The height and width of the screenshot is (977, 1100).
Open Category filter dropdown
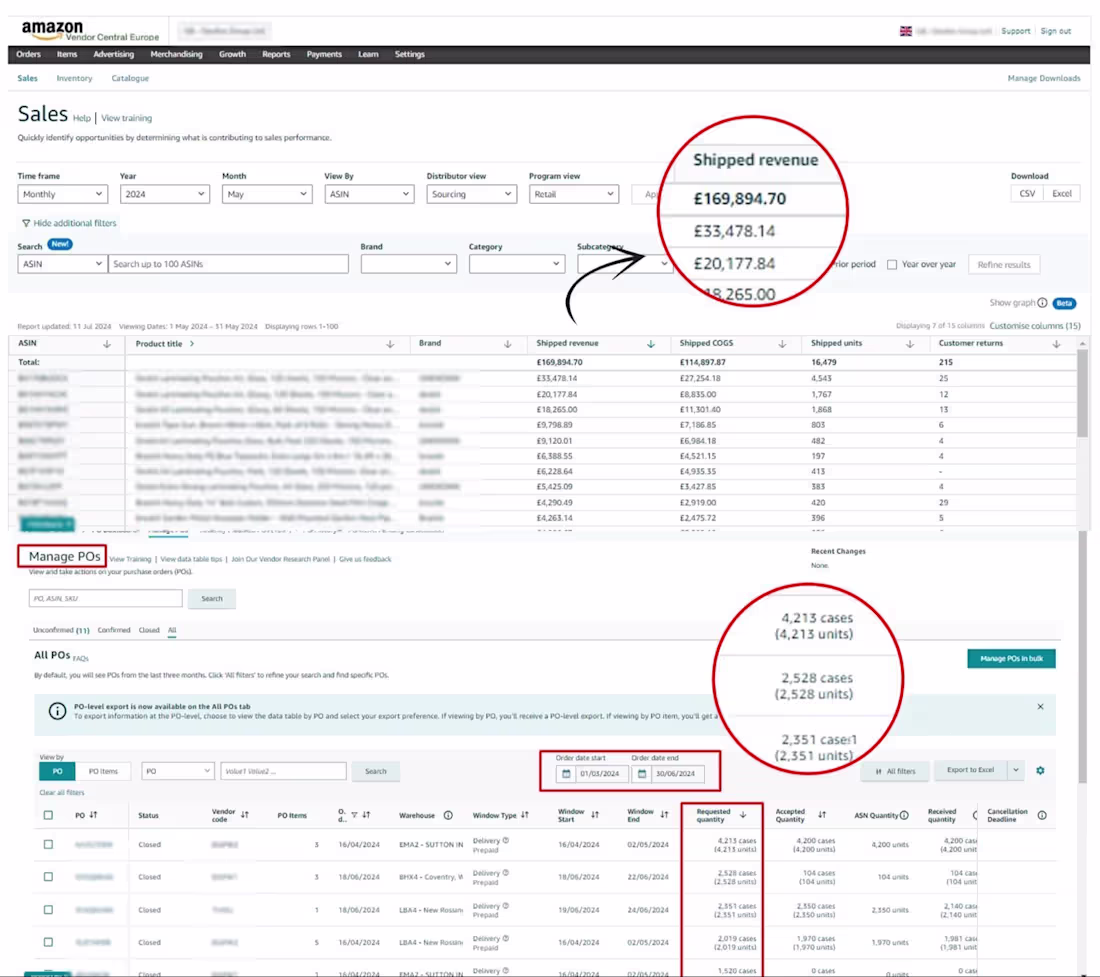coord(517,264)
